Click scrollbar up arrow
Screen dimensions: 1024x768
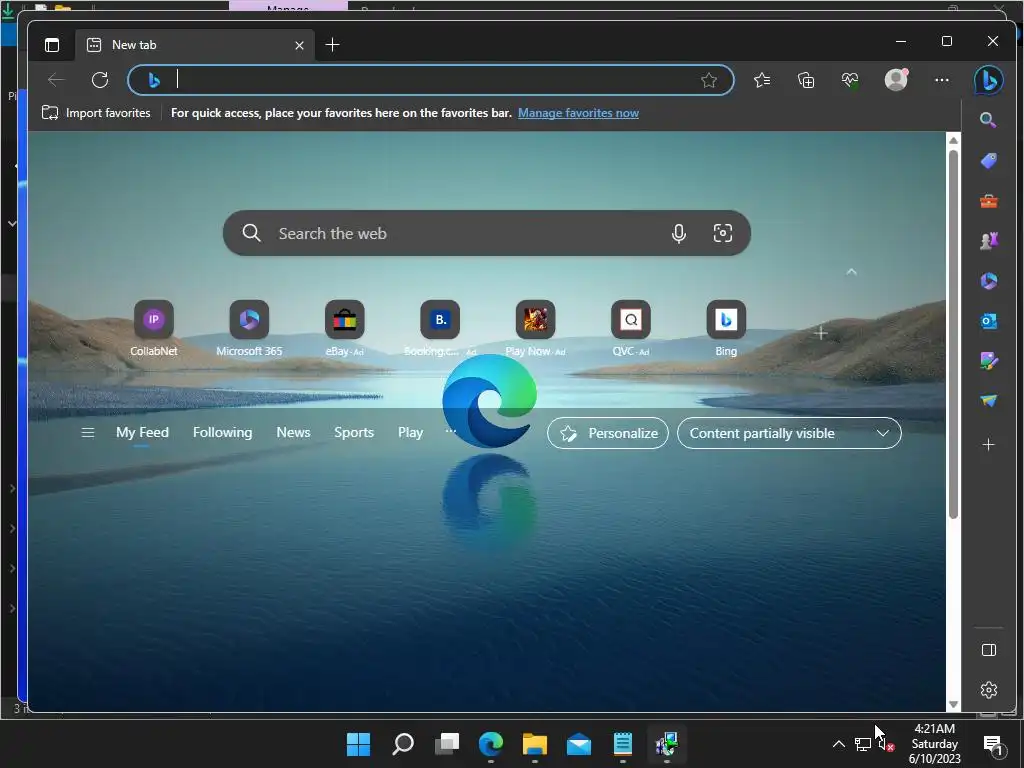pos(953,140)
